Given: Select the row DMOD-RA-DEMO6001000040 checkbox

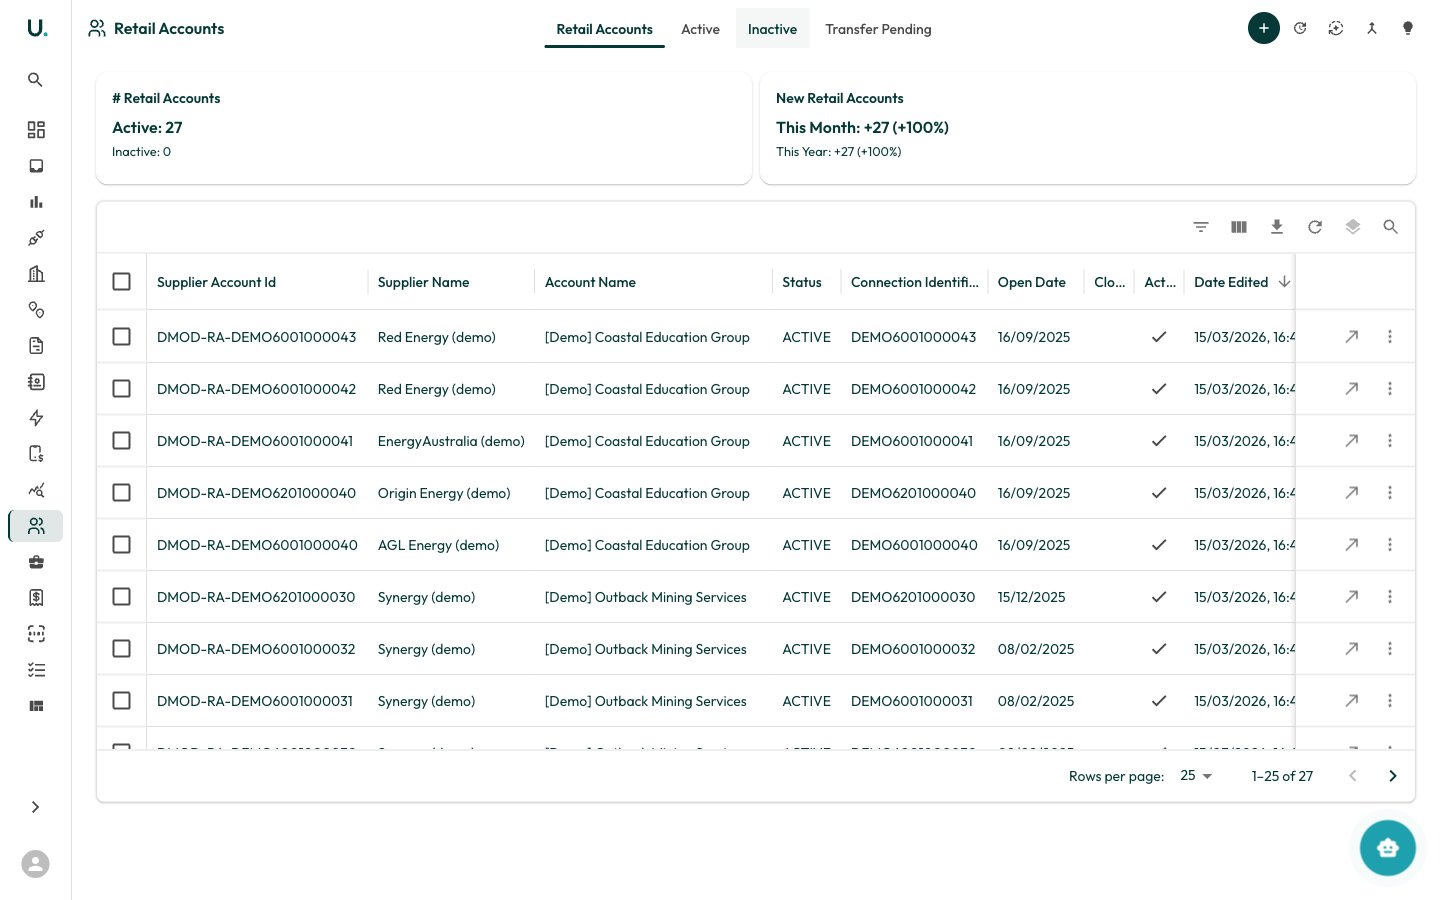Looking at the screenshot, I should pyautogui.click(x=122, y=545).
